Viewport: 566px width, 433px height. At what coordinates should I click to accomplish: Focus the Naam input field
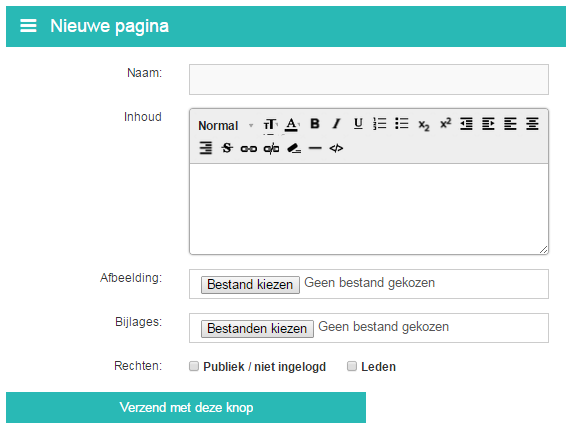pyautogui.click(x=369, y=79)
